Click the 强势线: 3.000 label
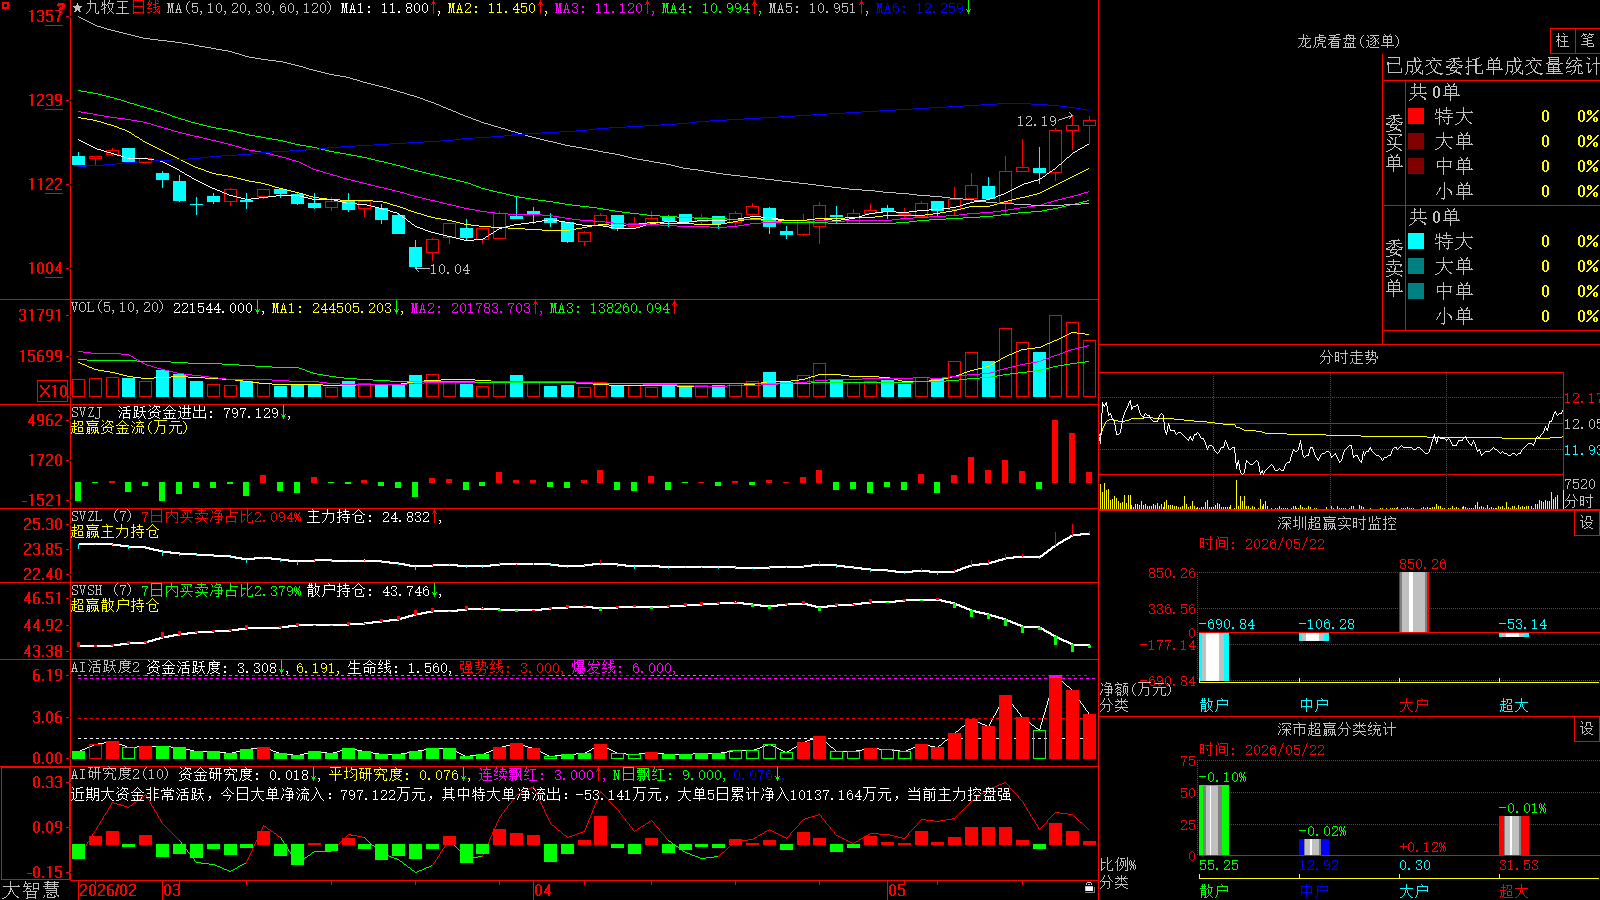1600x900 pixels. click(x=510, y=668)
